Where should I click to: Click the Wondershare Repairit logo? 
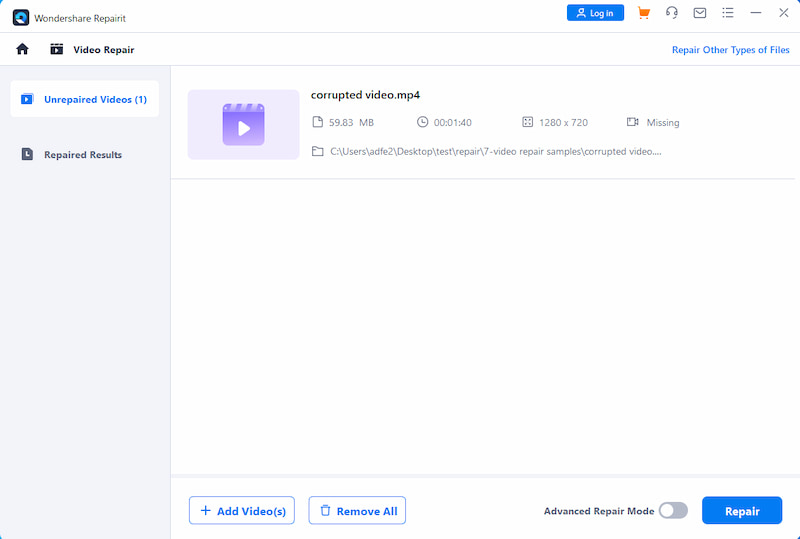click(x=21, y=18)
